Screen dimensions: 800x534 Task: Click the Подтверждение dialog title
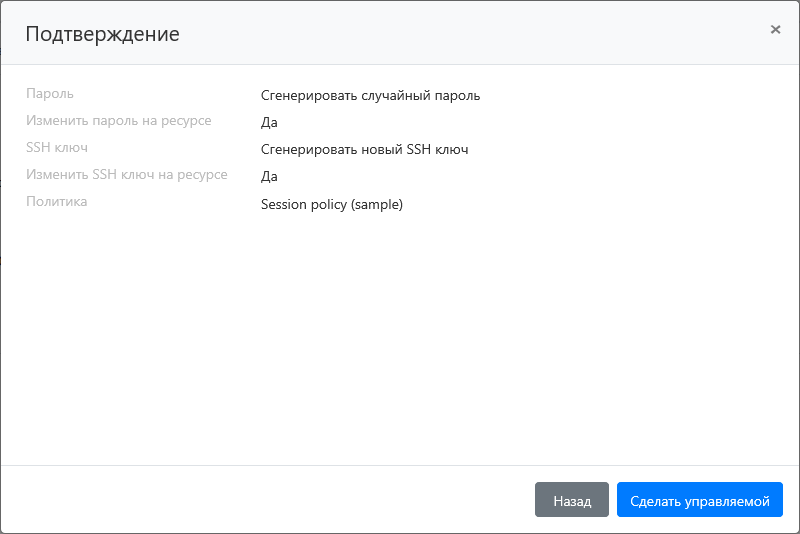point(102,34)
